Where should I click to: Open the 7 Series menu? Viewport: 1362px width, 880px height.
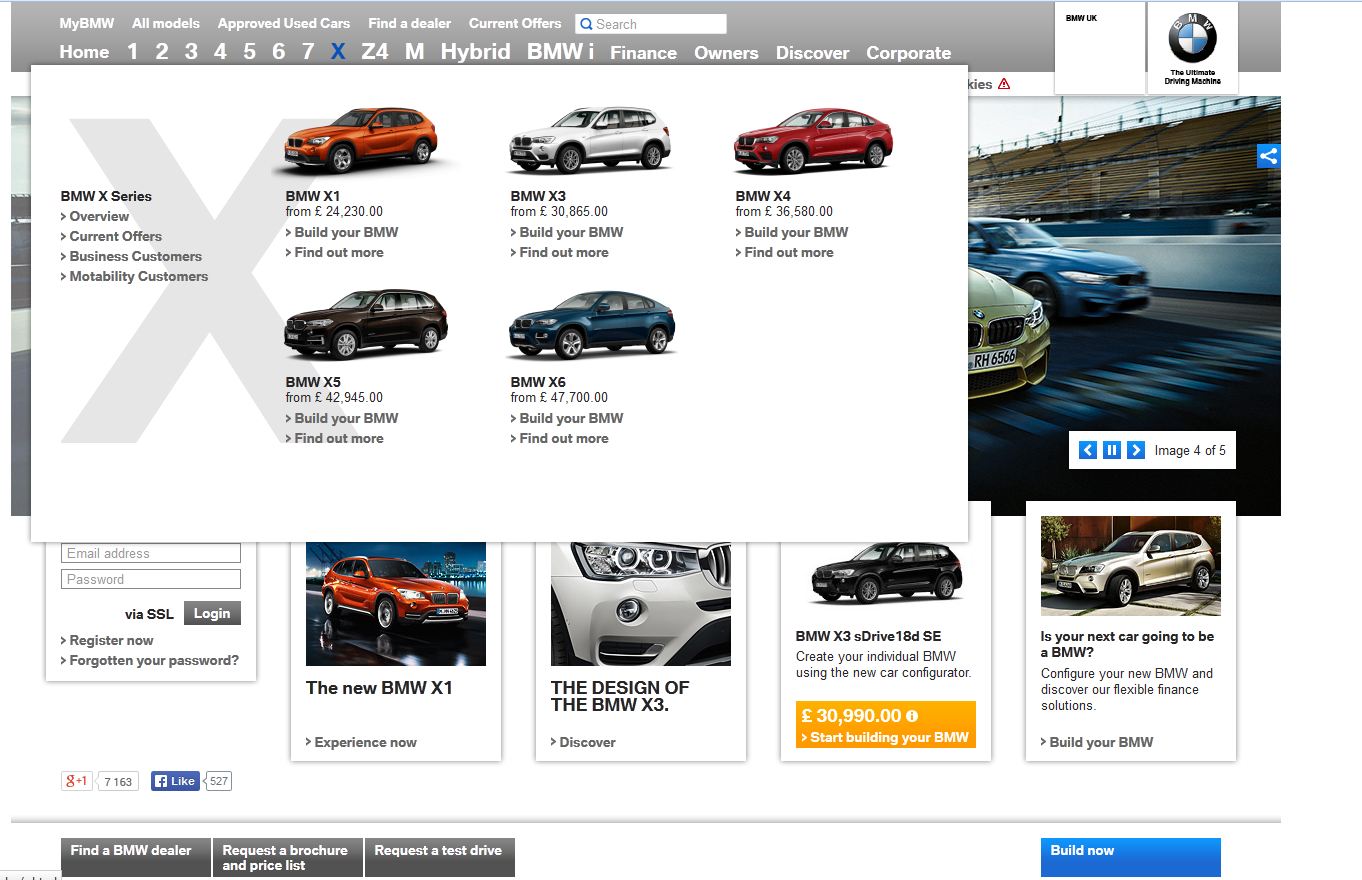307,51
